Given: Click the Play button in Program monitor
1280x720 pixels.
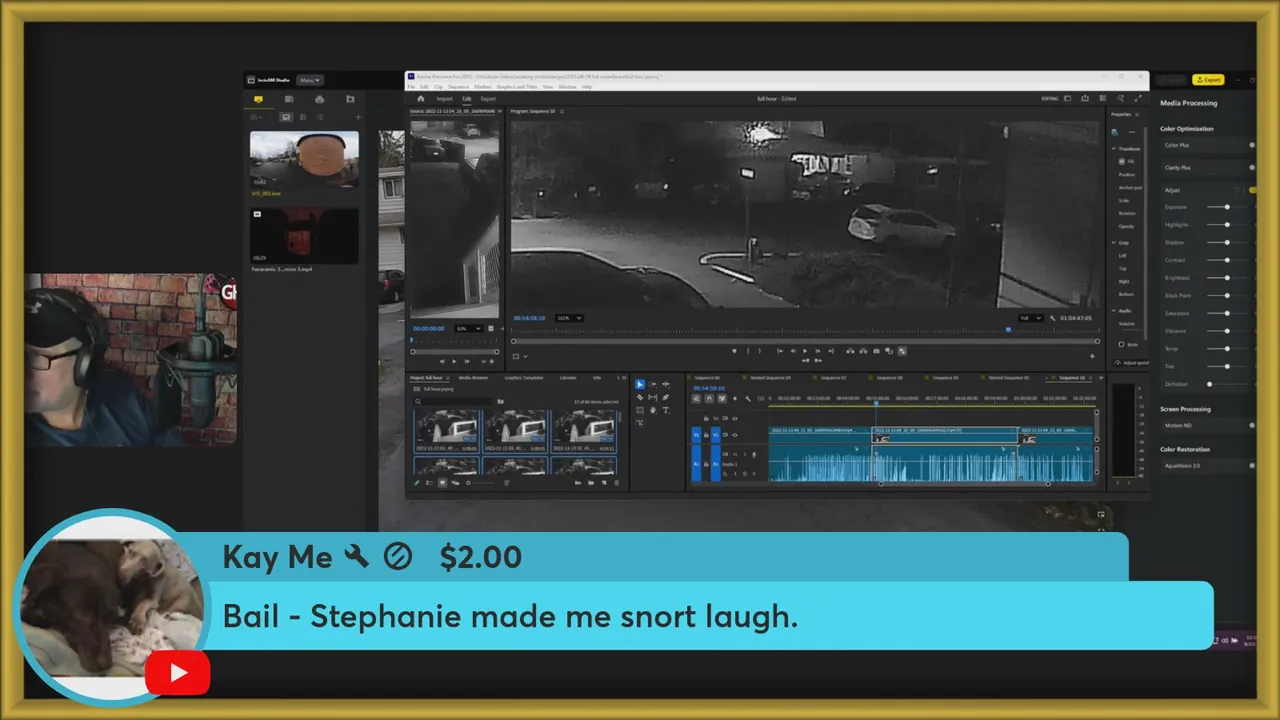Looking at the screenshot, I should click(805, 351).
